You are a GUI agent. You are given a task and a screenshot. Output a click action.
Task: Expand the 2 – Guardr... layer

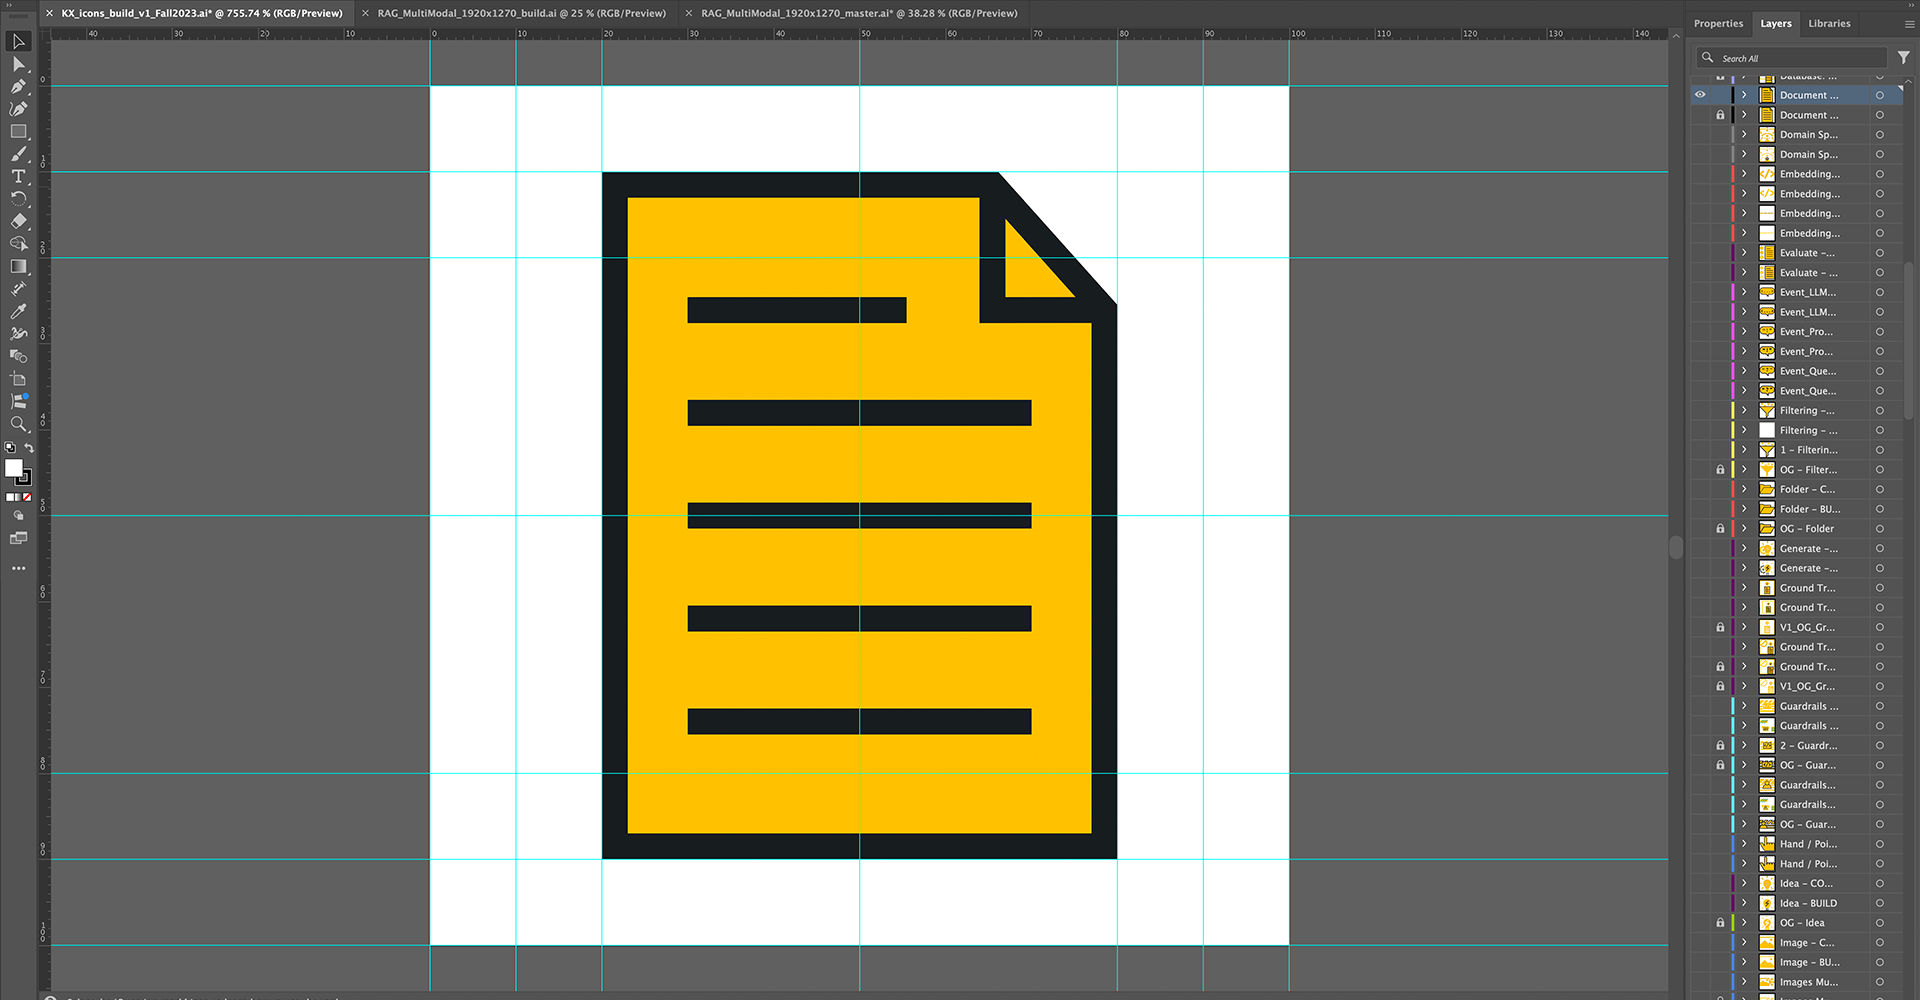pyautogui.click(x=1744, y=746)
